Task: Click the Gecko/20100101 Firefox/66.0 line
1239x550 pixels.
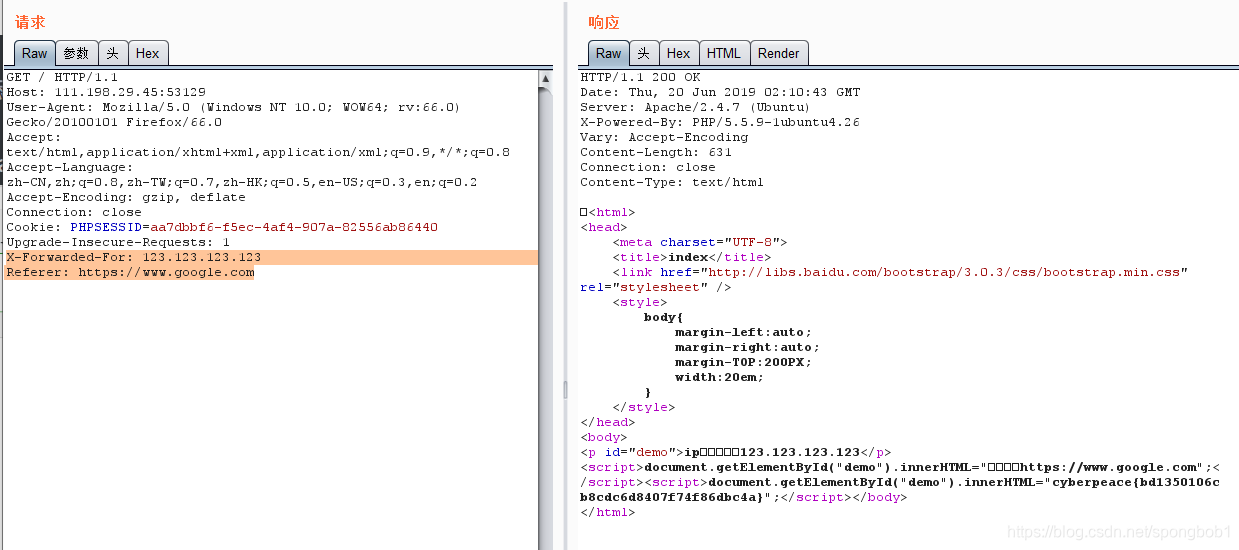Action: 114,122
